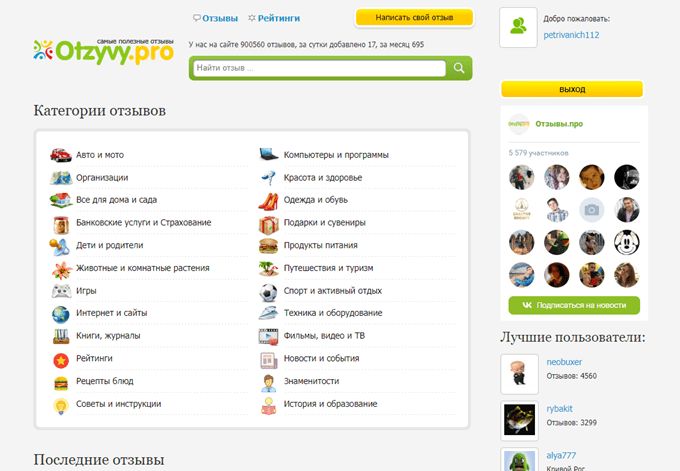This screenshot has height=471, width=680.
Task: Open the Компьютеры и программы category link
Action: coord(336,155)
